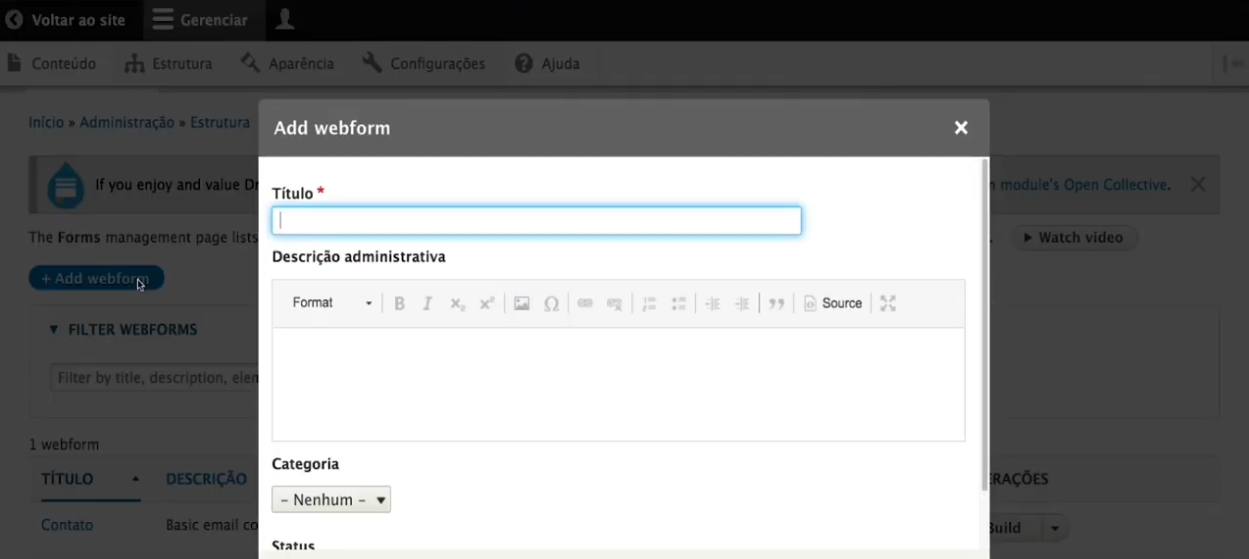Insert a block quote
The width and height of the screenshot is (1249, 559).
pos(777,303)
